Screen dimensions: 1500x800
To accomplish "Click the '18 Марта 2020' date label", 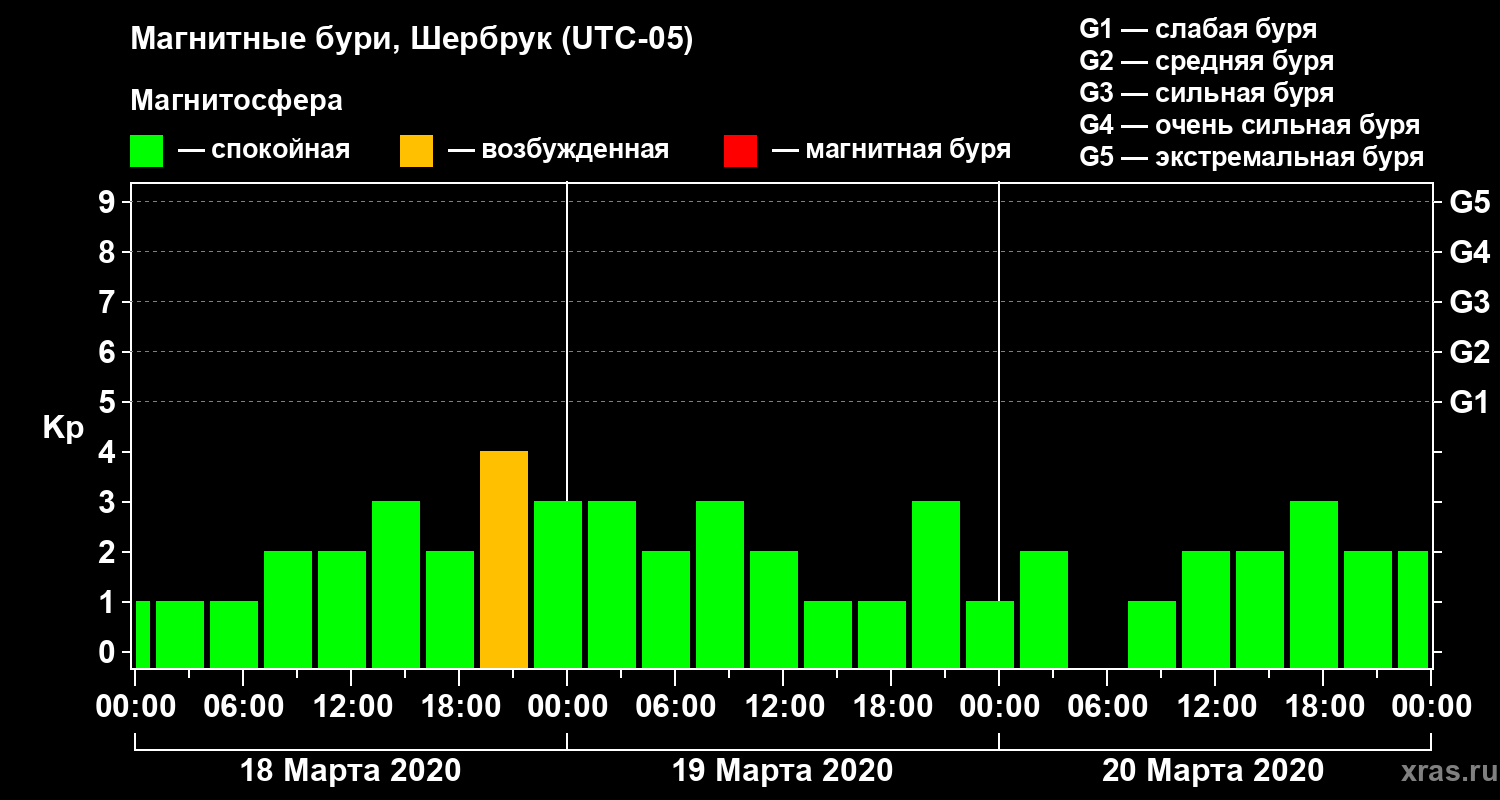I will coord(351,771).
